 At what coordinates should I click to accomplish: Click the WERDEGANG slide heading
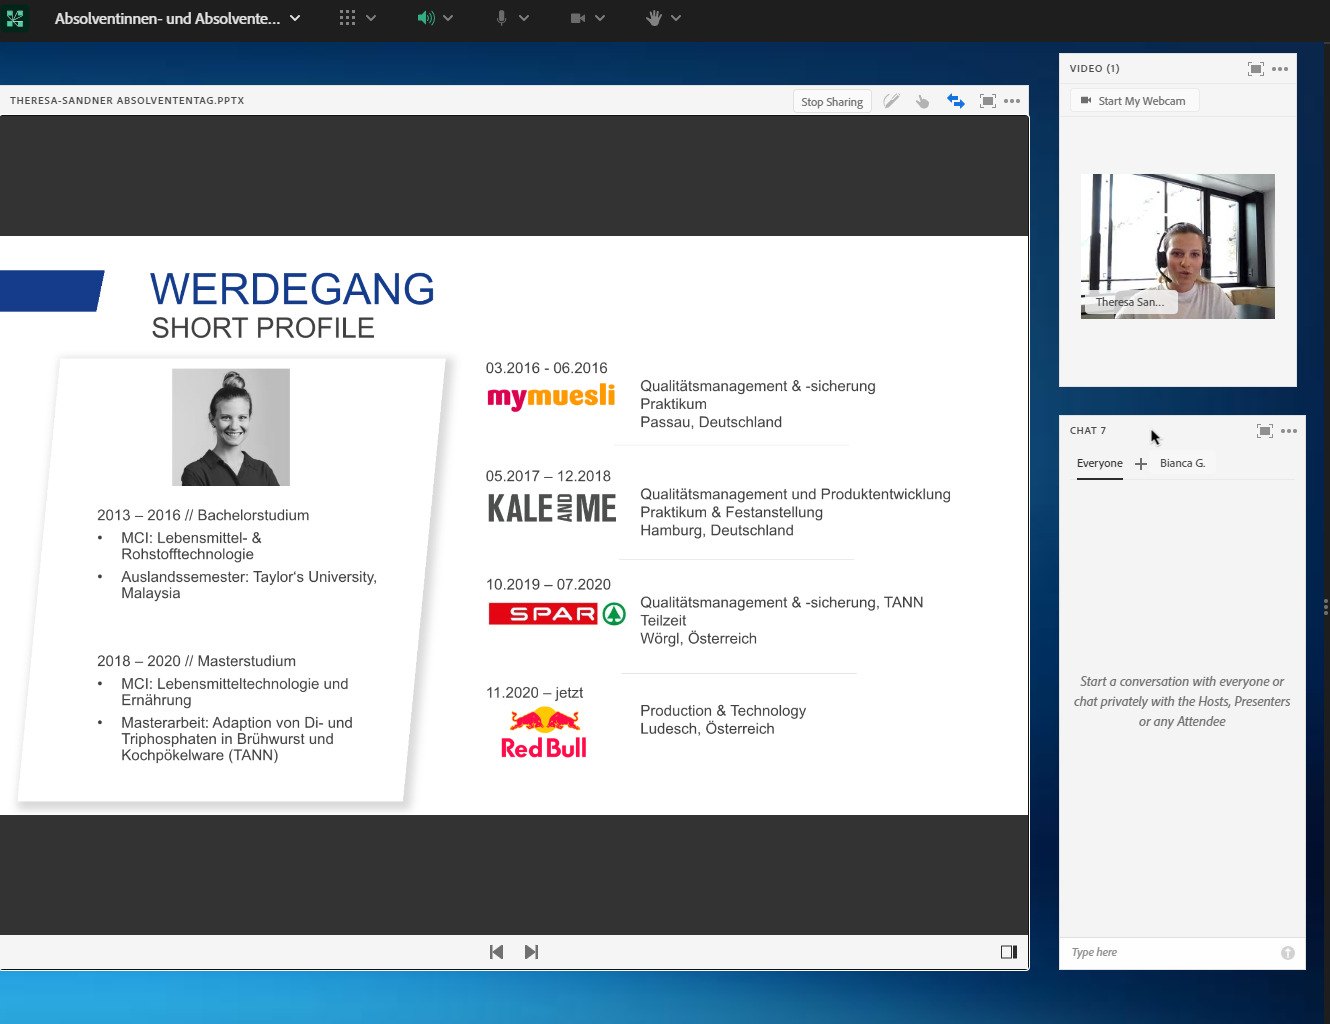pyautogui.click(x=292, y=289)
